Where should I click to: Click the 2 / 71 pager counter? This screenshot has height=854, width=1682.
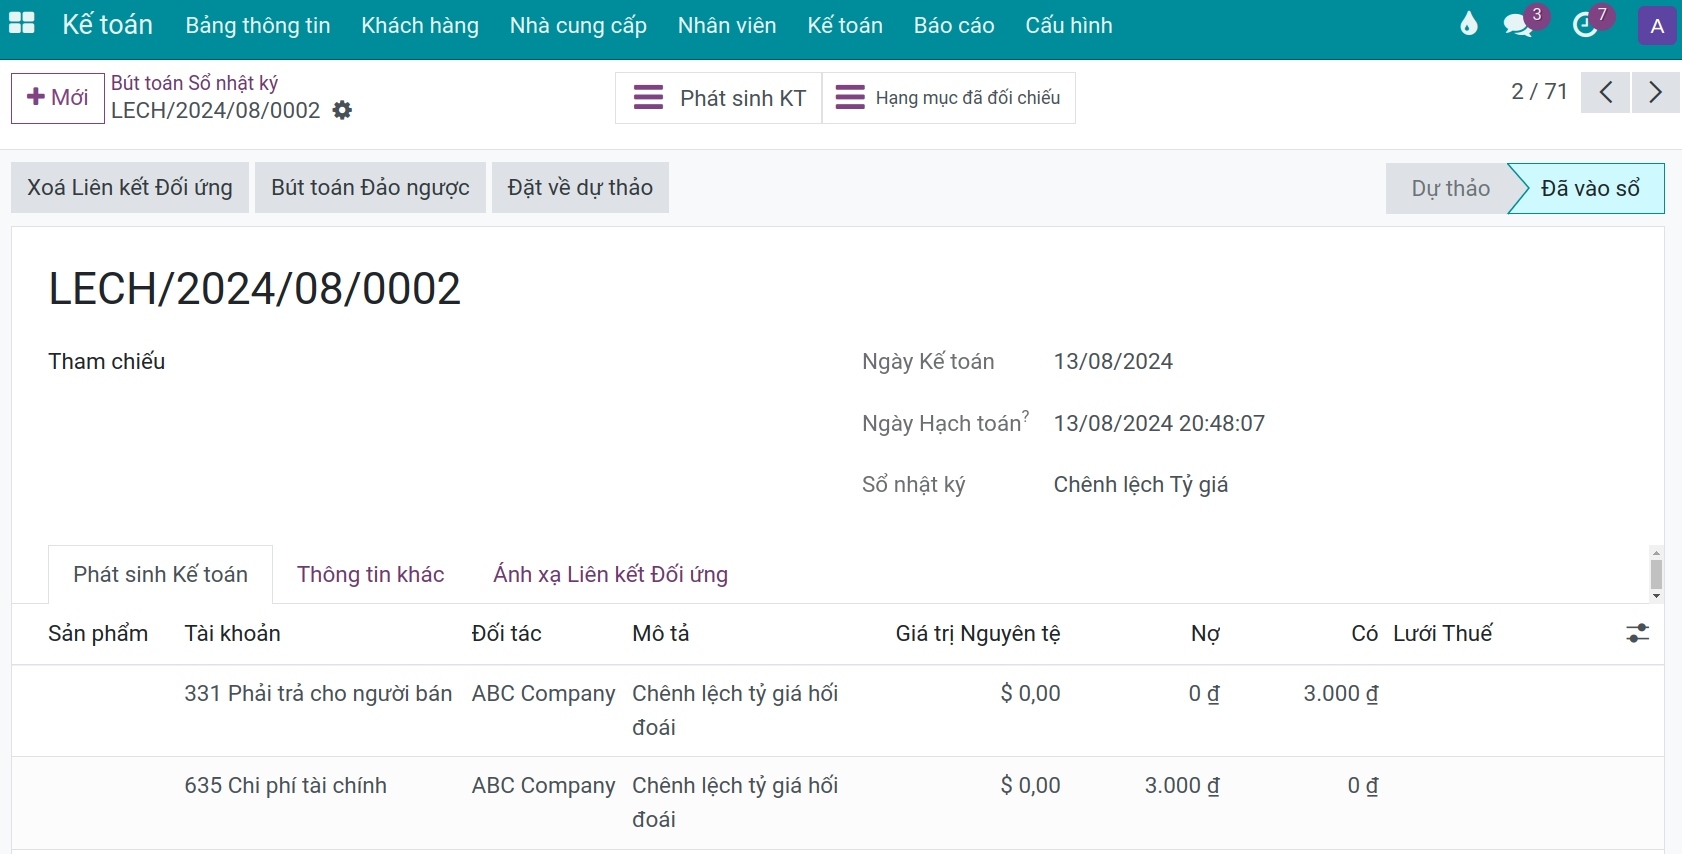[x=1539, y=92]
